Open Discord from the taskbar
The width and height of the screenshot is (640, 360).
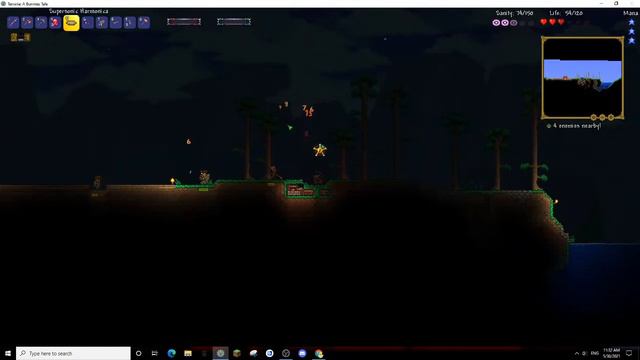[x=302, y=353]
